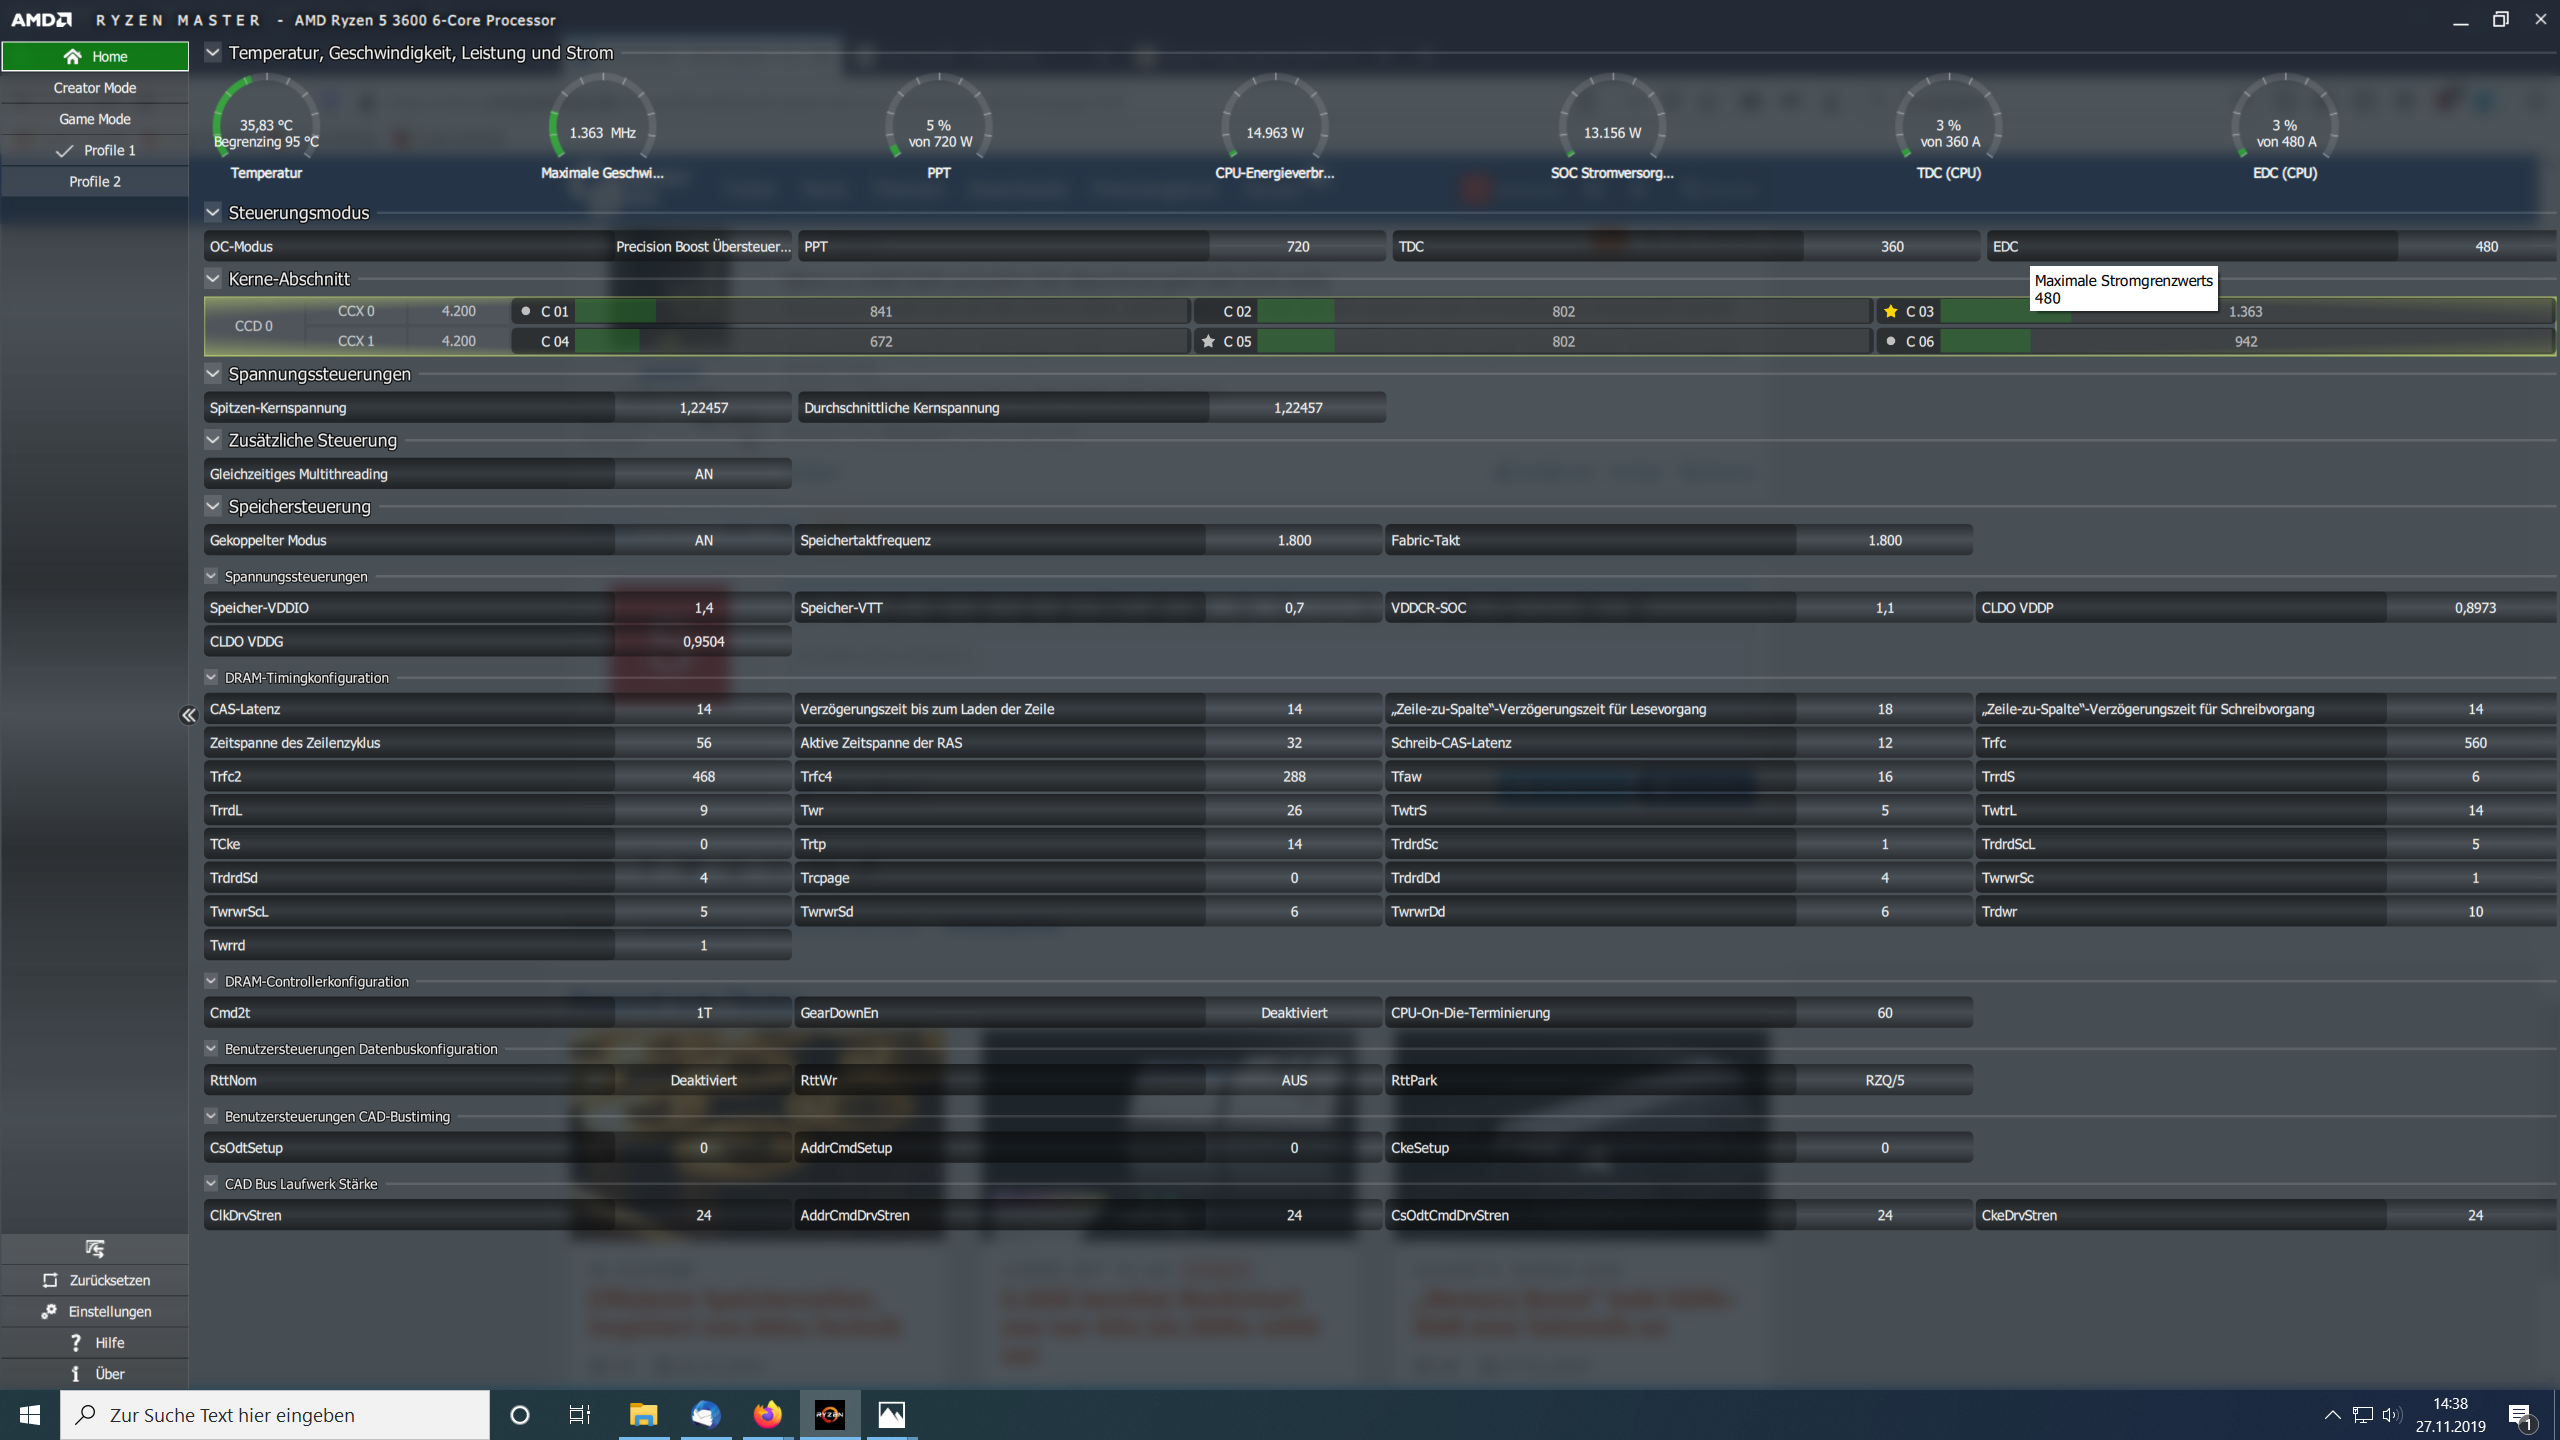Select Profile 2 in sidebar
The width and height of the screenshot is (2560, 1440).
(95, 181)
